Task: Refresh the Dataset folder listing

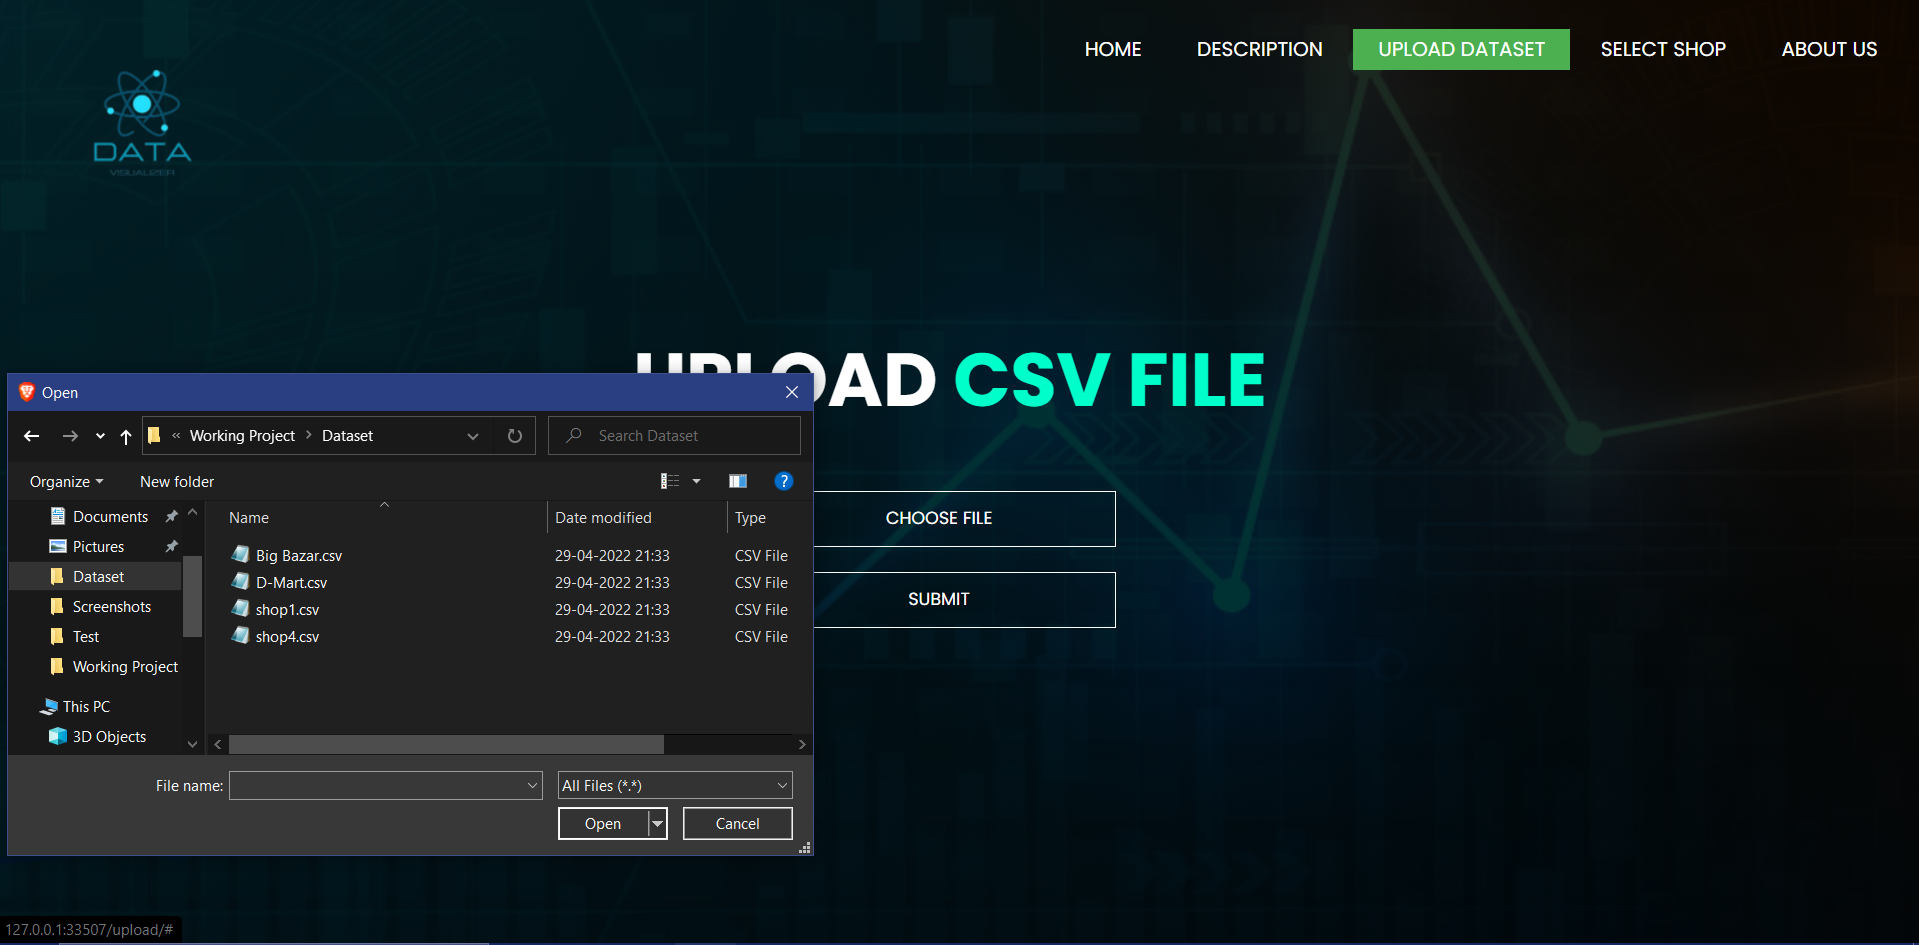Action: [515, 436]
